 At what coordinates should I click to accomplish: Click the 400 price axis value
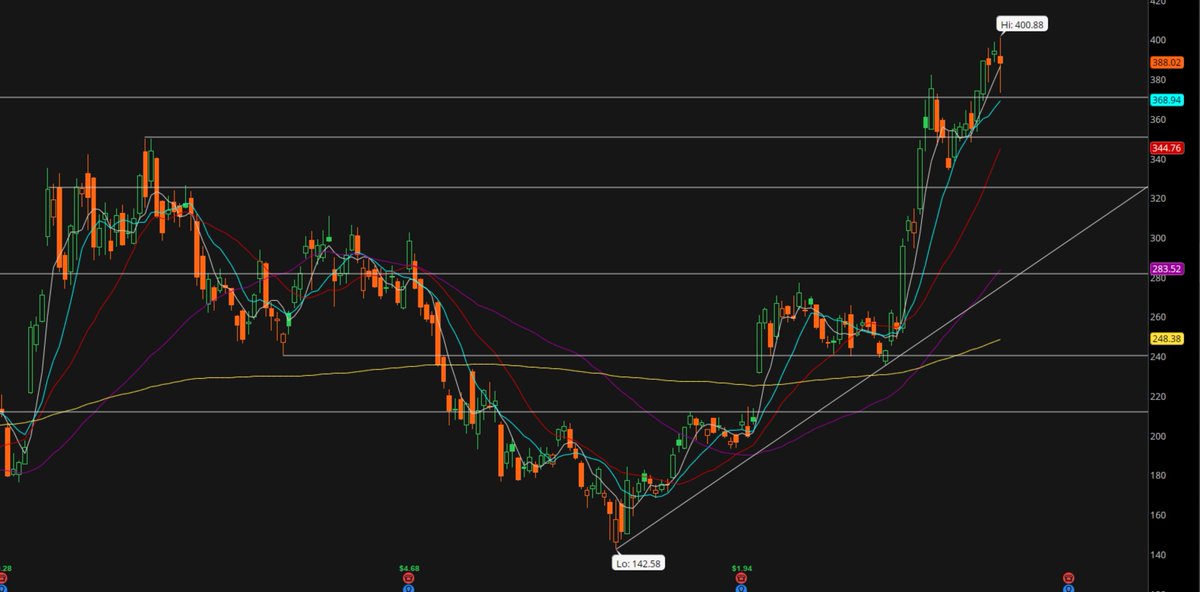1158,40
